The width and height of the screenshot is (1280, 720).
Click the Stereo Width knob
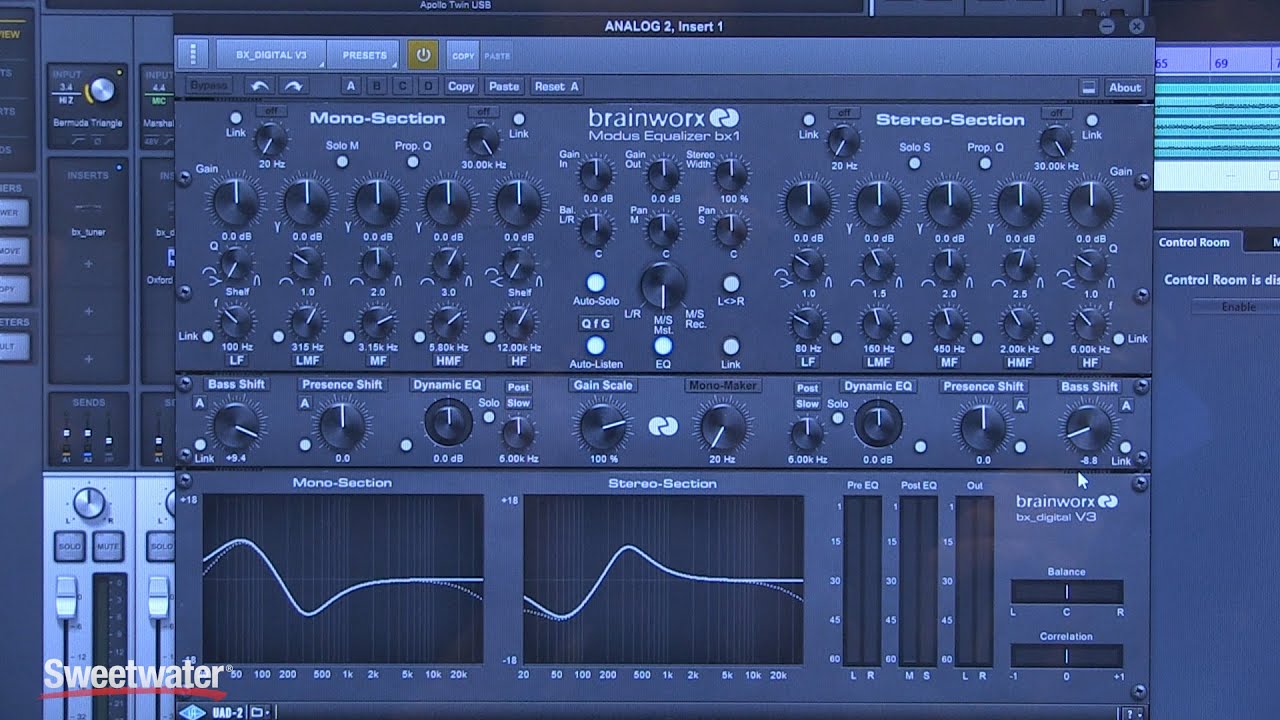click(x=731, y=174)
